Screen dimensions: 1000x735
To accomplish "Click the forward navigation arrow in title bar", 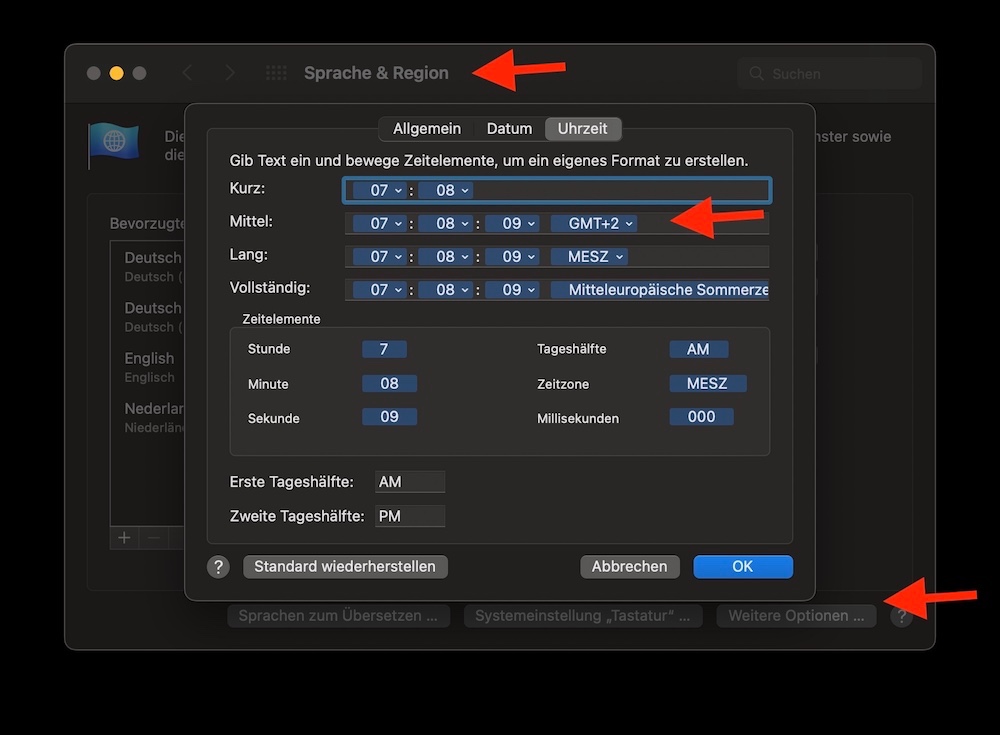I will point(230,73).
